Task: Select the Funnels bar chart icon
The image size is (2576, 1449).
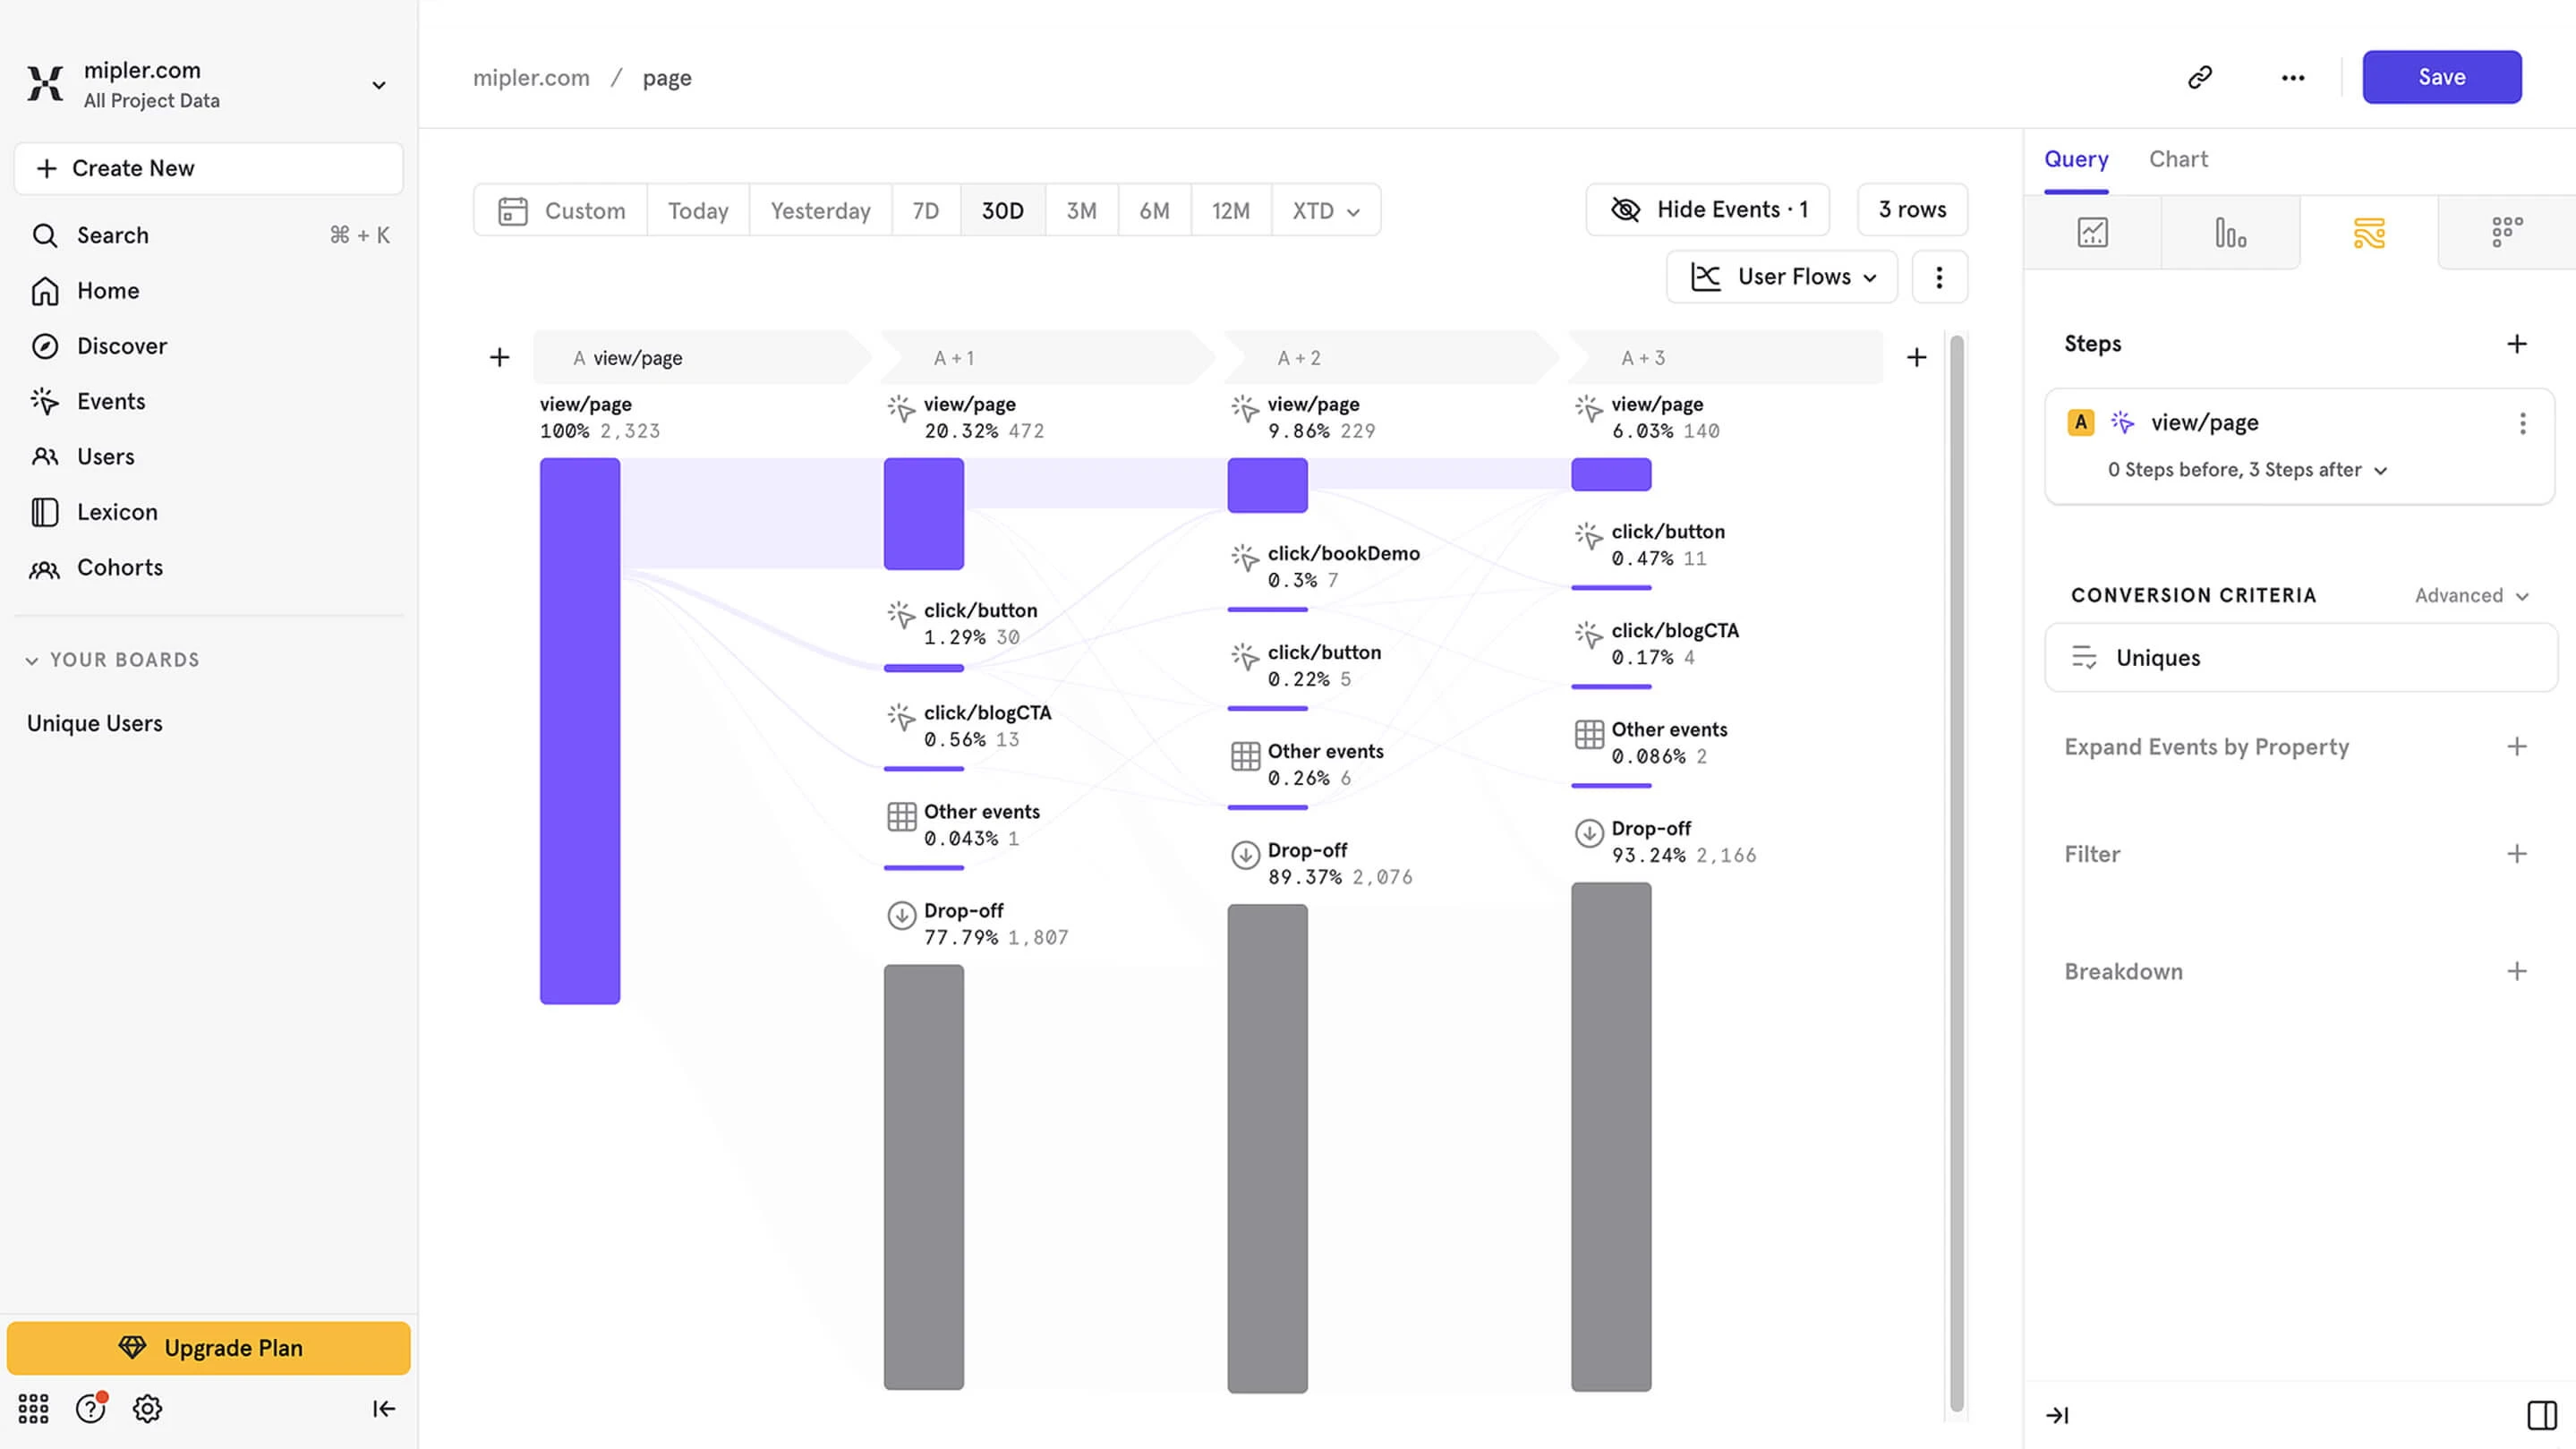Action: click(x=2230, y=233)
